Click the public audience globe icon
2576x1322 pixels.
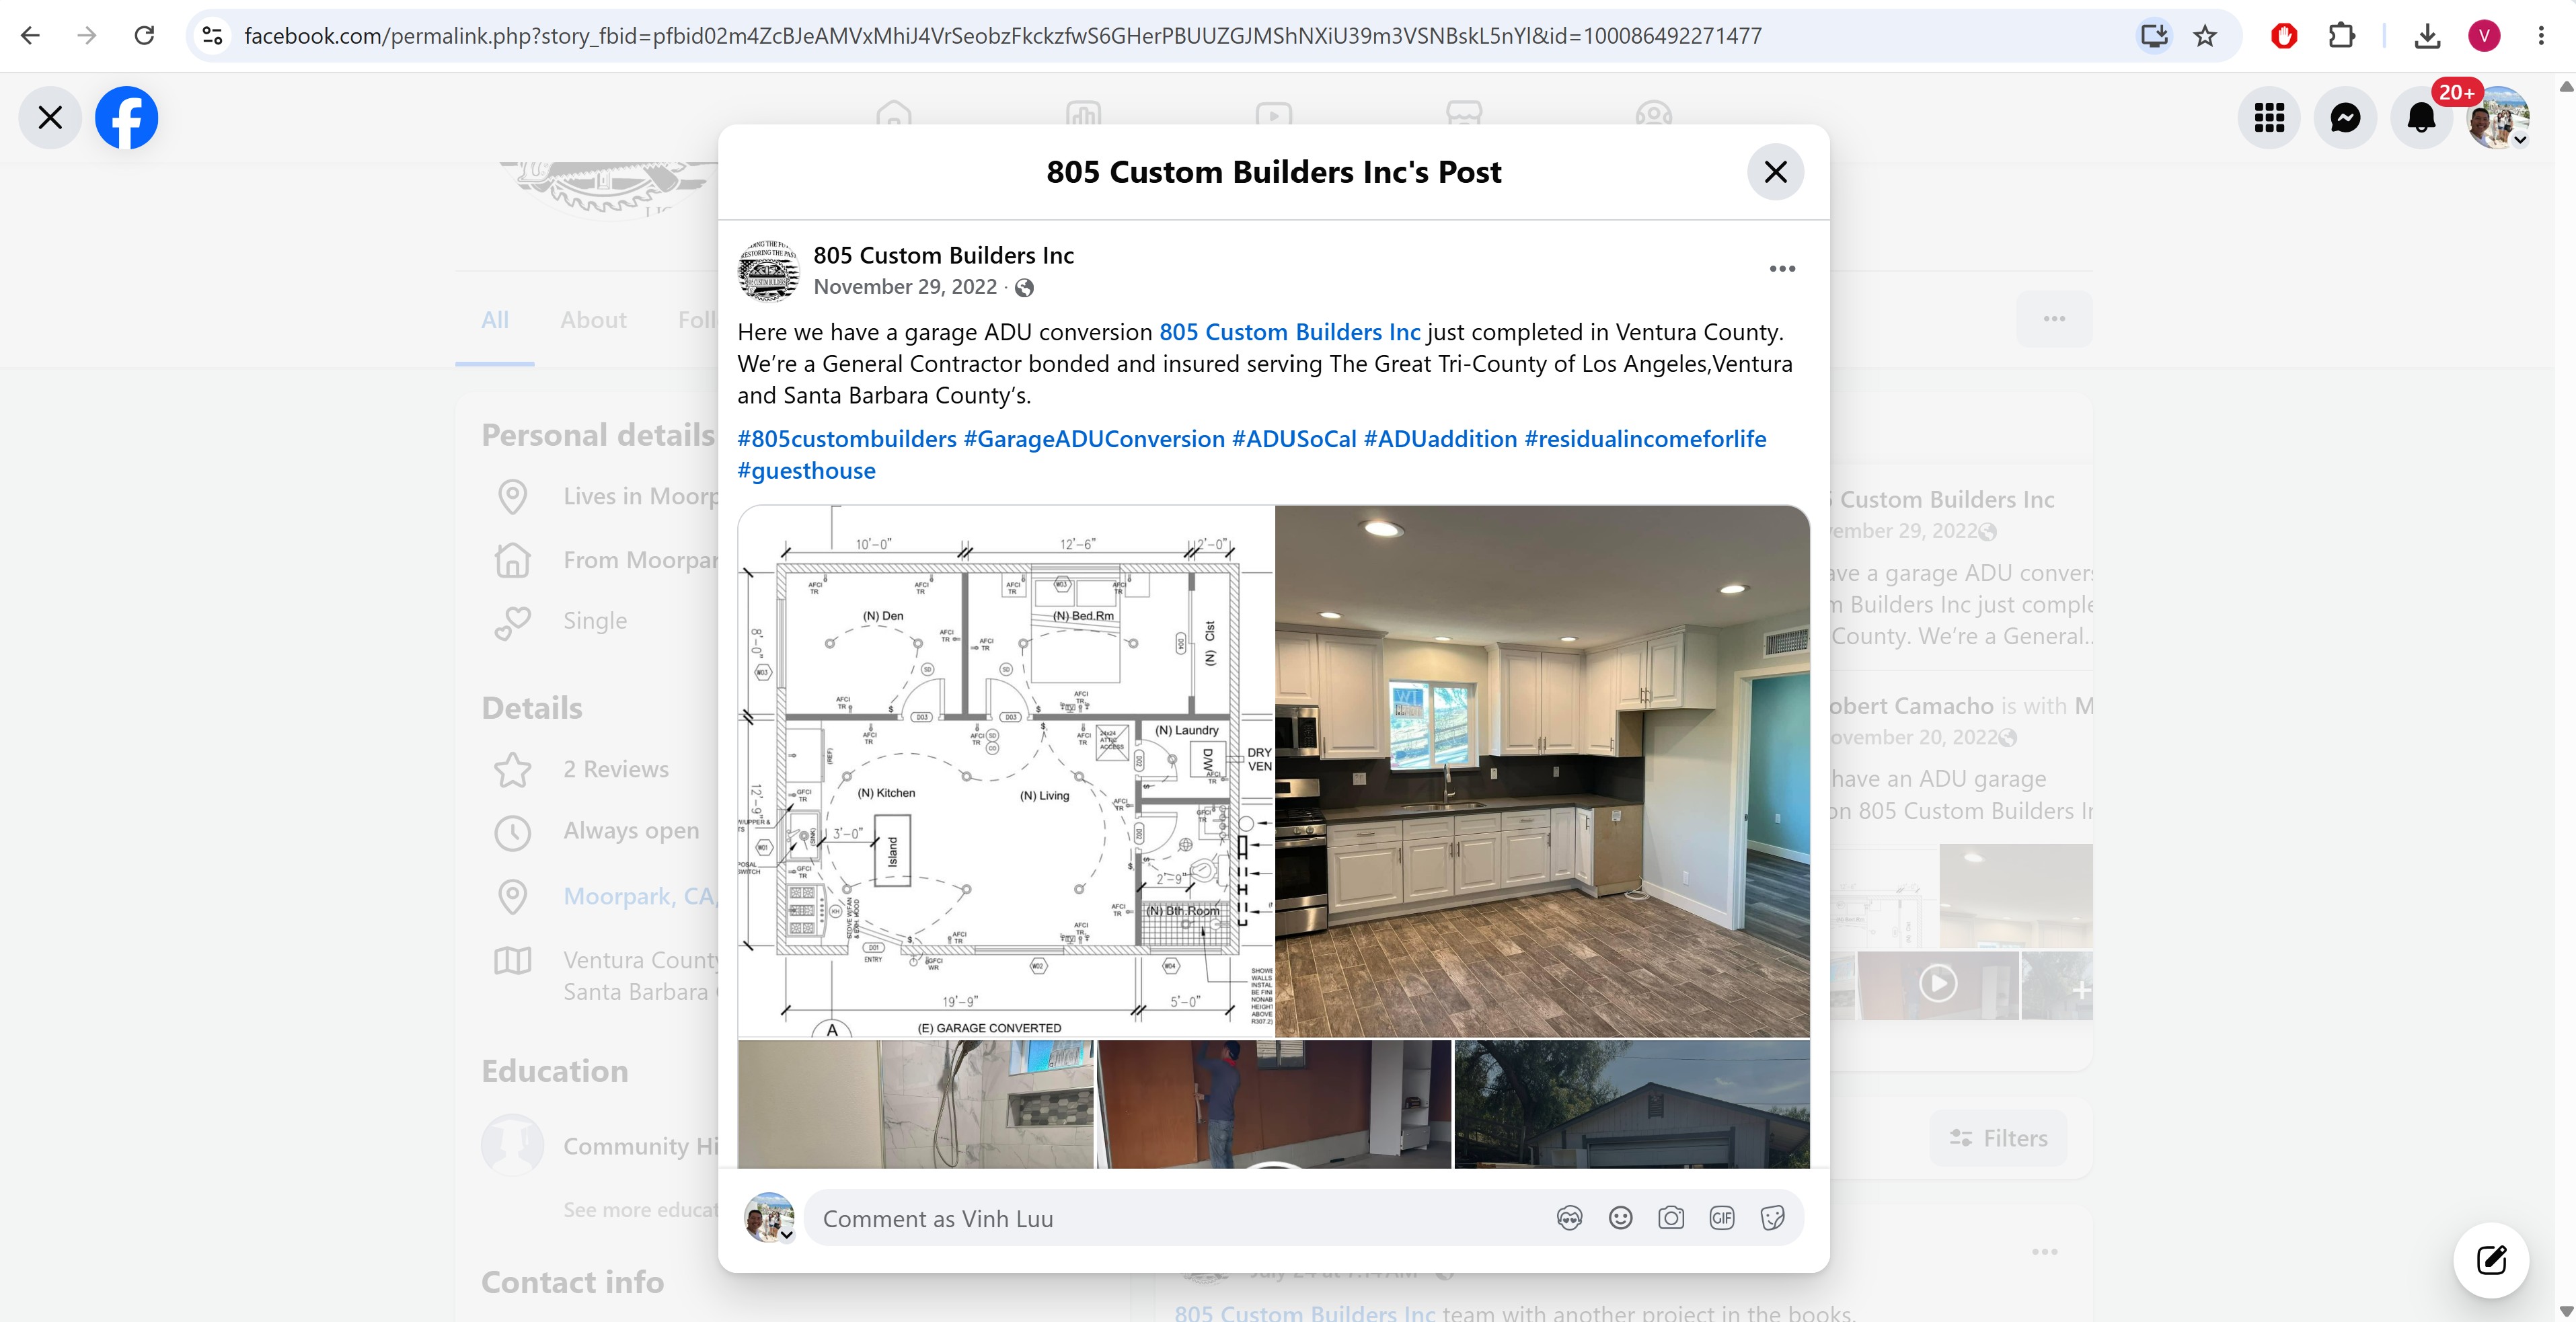[1024, 288]
